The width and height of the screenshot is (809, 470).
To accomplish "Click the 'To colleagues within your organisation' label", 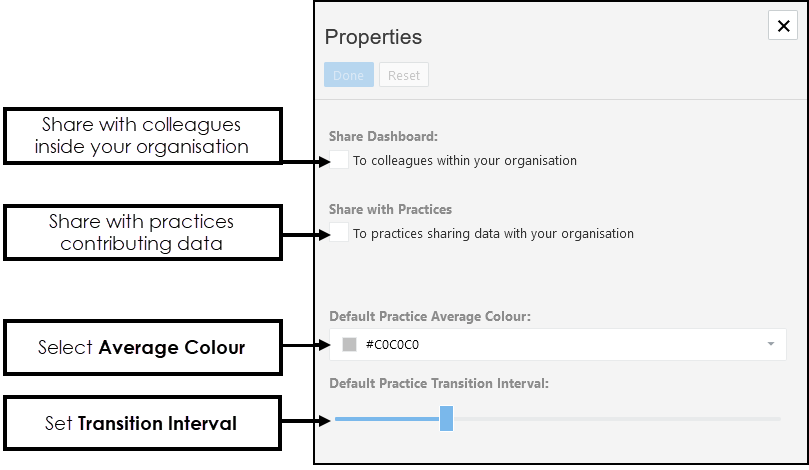I will pyautogui.click(x=465, y=160).
